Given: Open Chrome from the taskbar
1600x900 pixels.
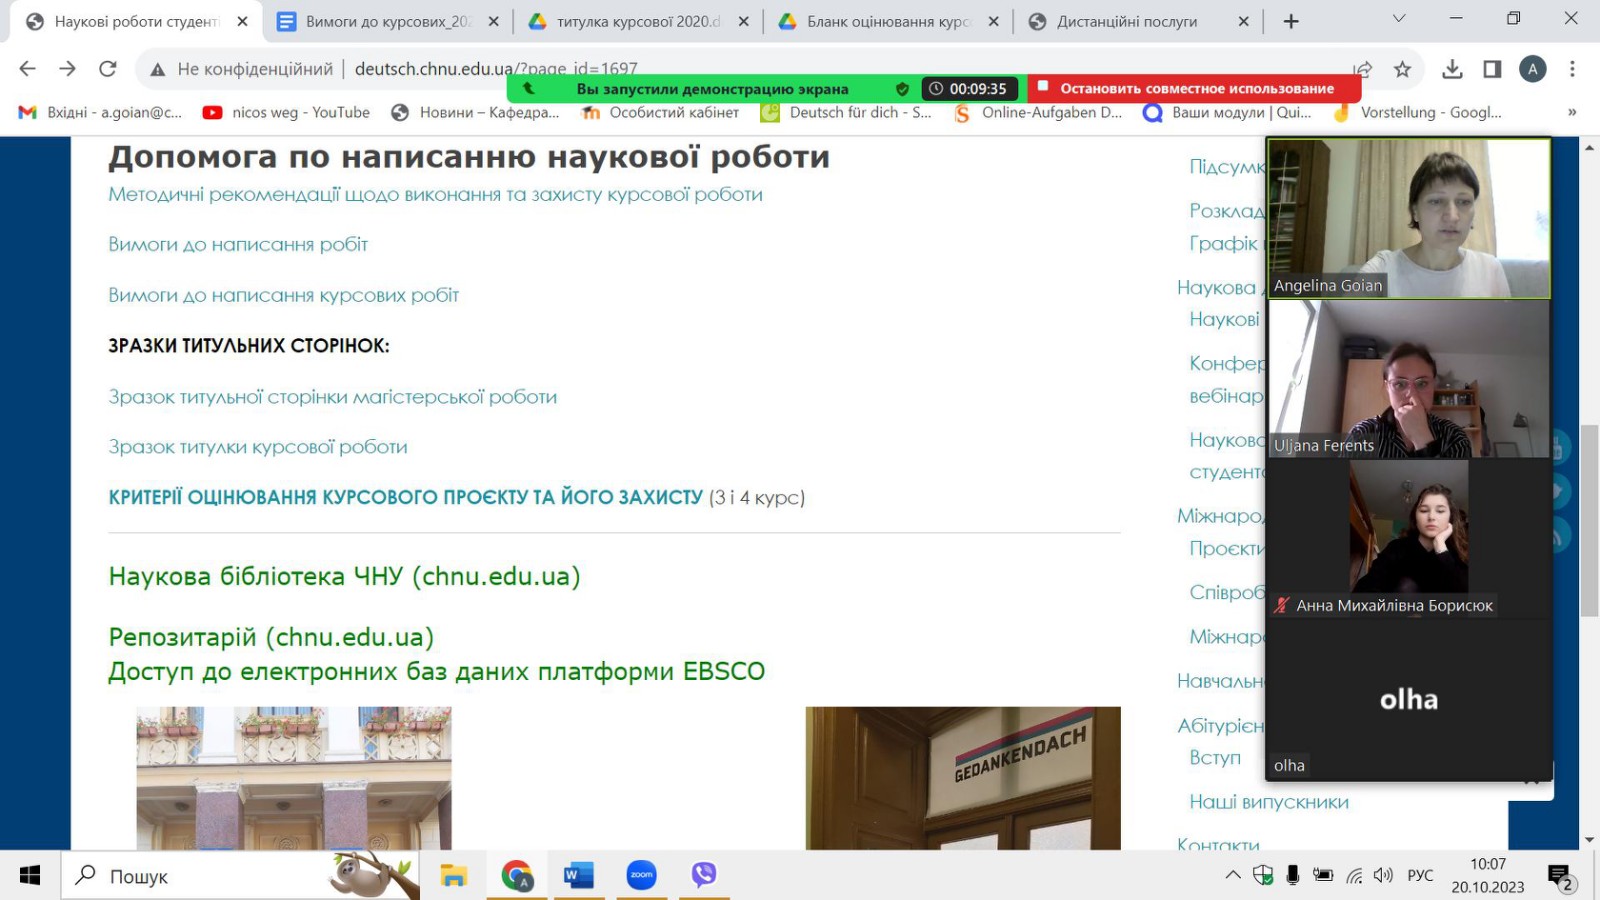Looking at the screenshot, I should pos(517,876).
